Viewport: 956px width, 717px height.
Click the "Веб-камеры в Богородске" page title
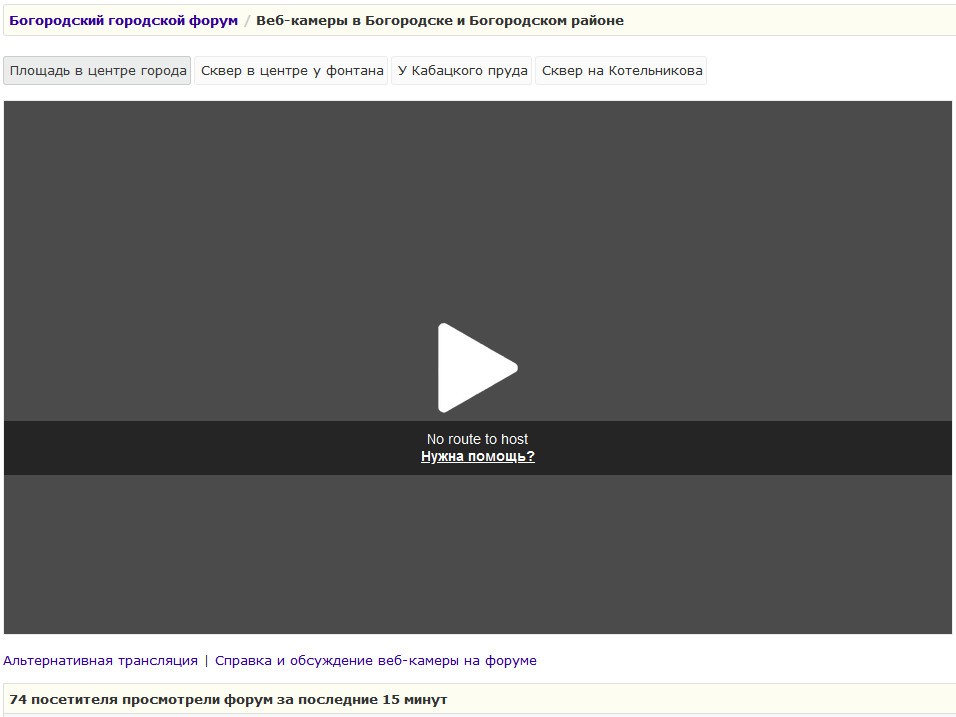click(439, 21)
